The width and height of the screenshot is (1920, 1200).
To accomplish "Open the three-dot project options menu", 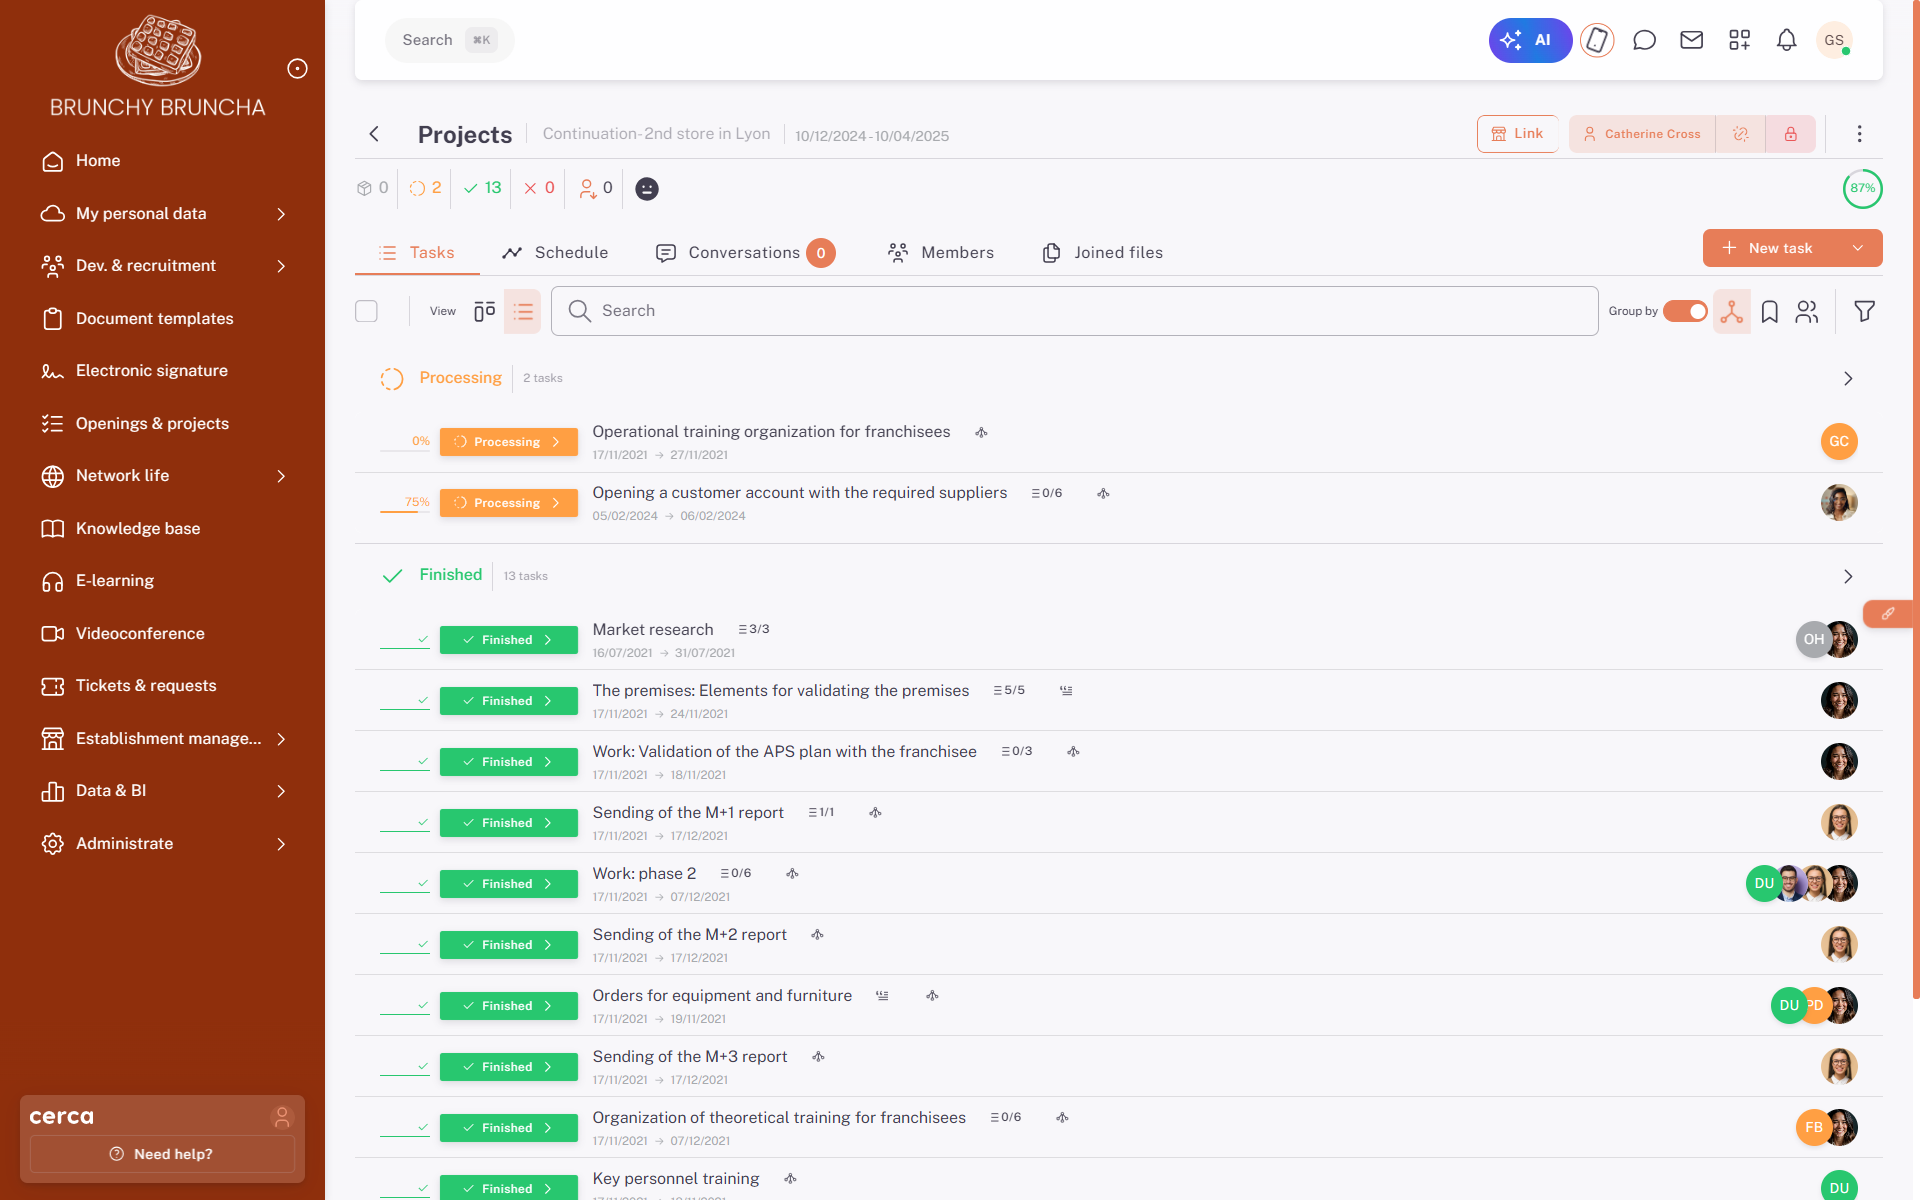I will [x=1859, y=134].
